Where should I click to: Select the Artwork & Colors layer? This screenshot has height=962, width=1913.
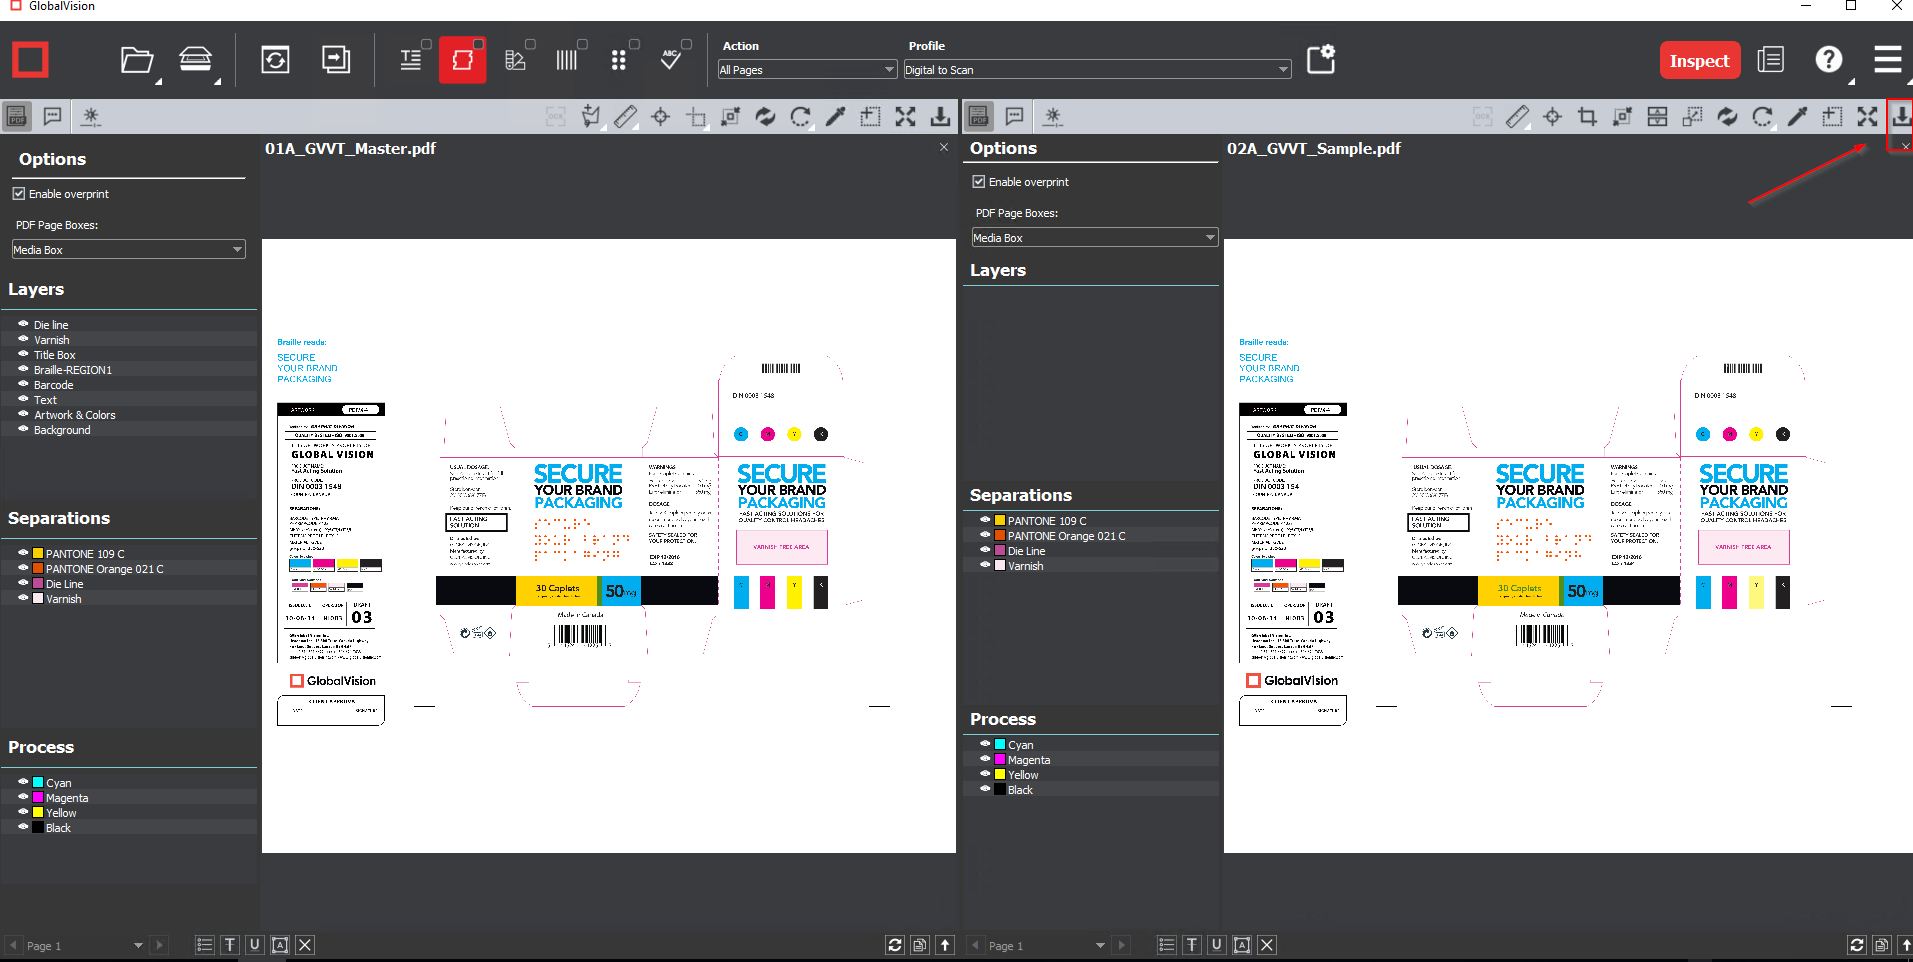pos(74,415)
